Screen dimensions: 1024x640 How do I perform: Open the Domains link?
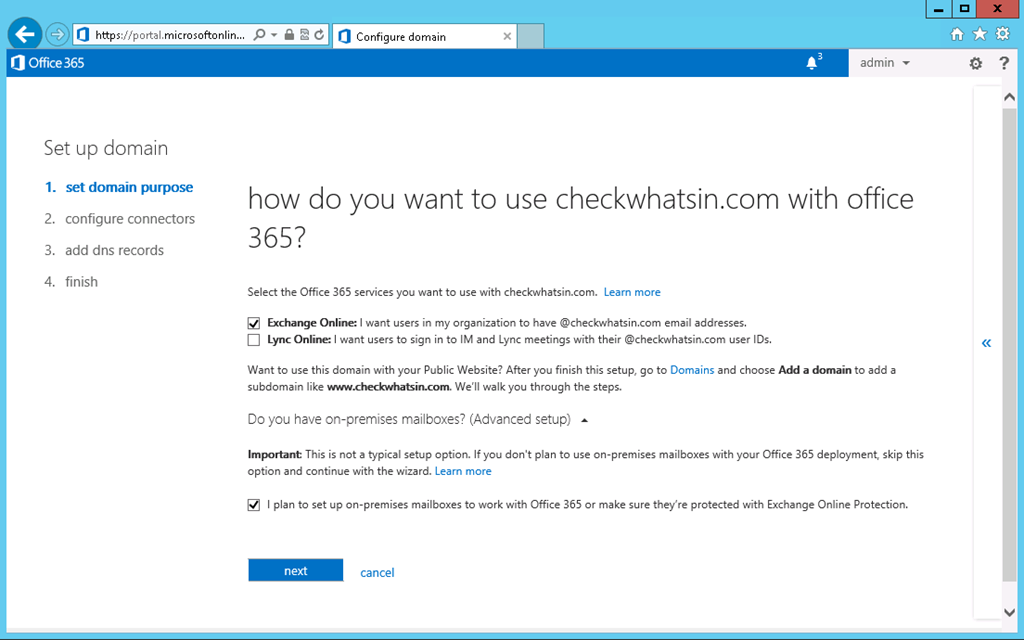pyautogui.click(x=692, y=370)
